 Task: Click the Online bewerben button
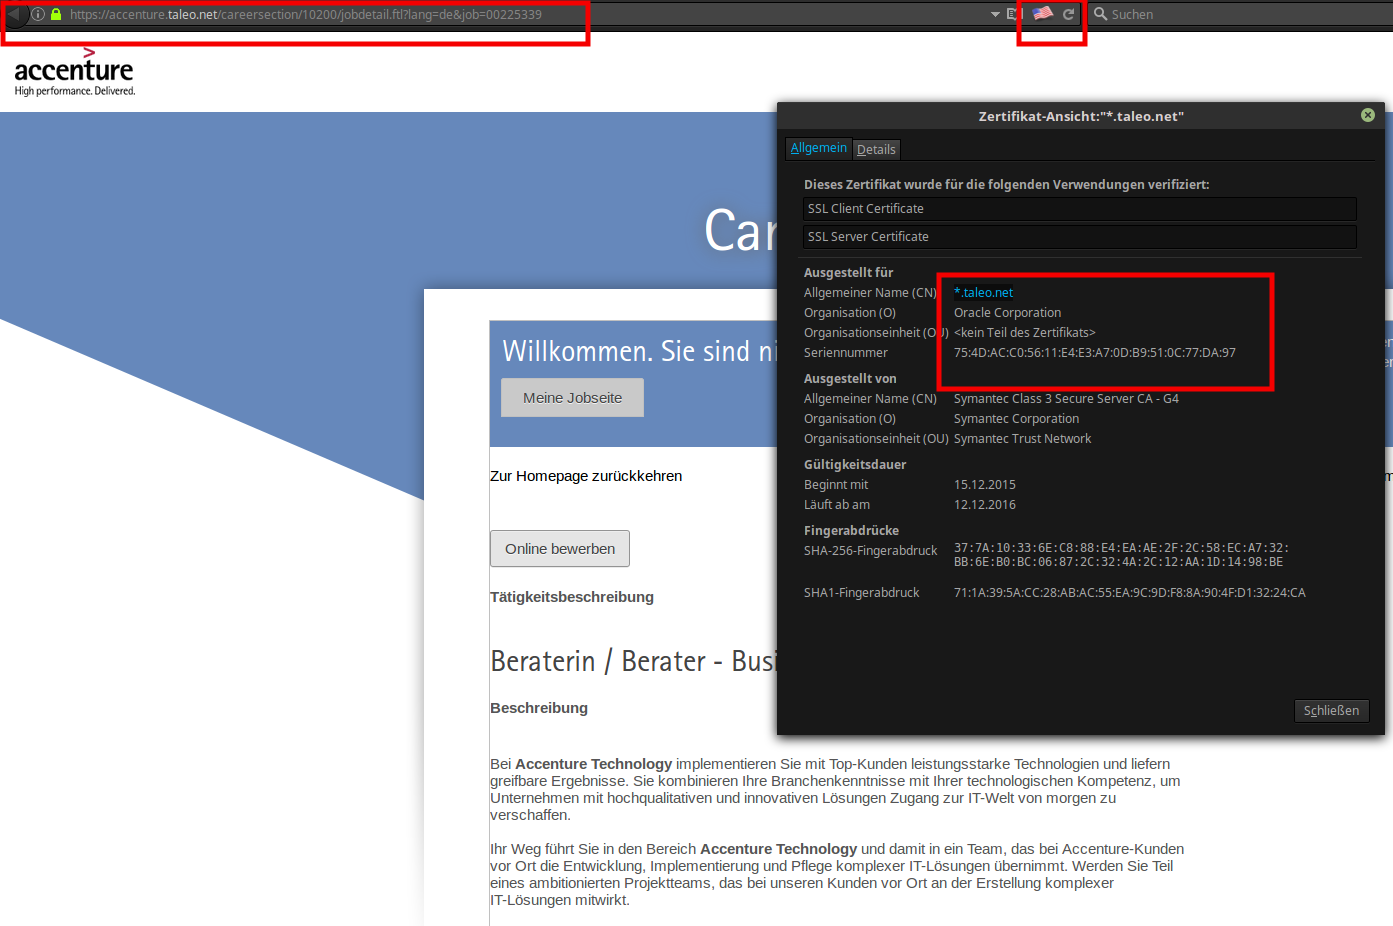560,549
